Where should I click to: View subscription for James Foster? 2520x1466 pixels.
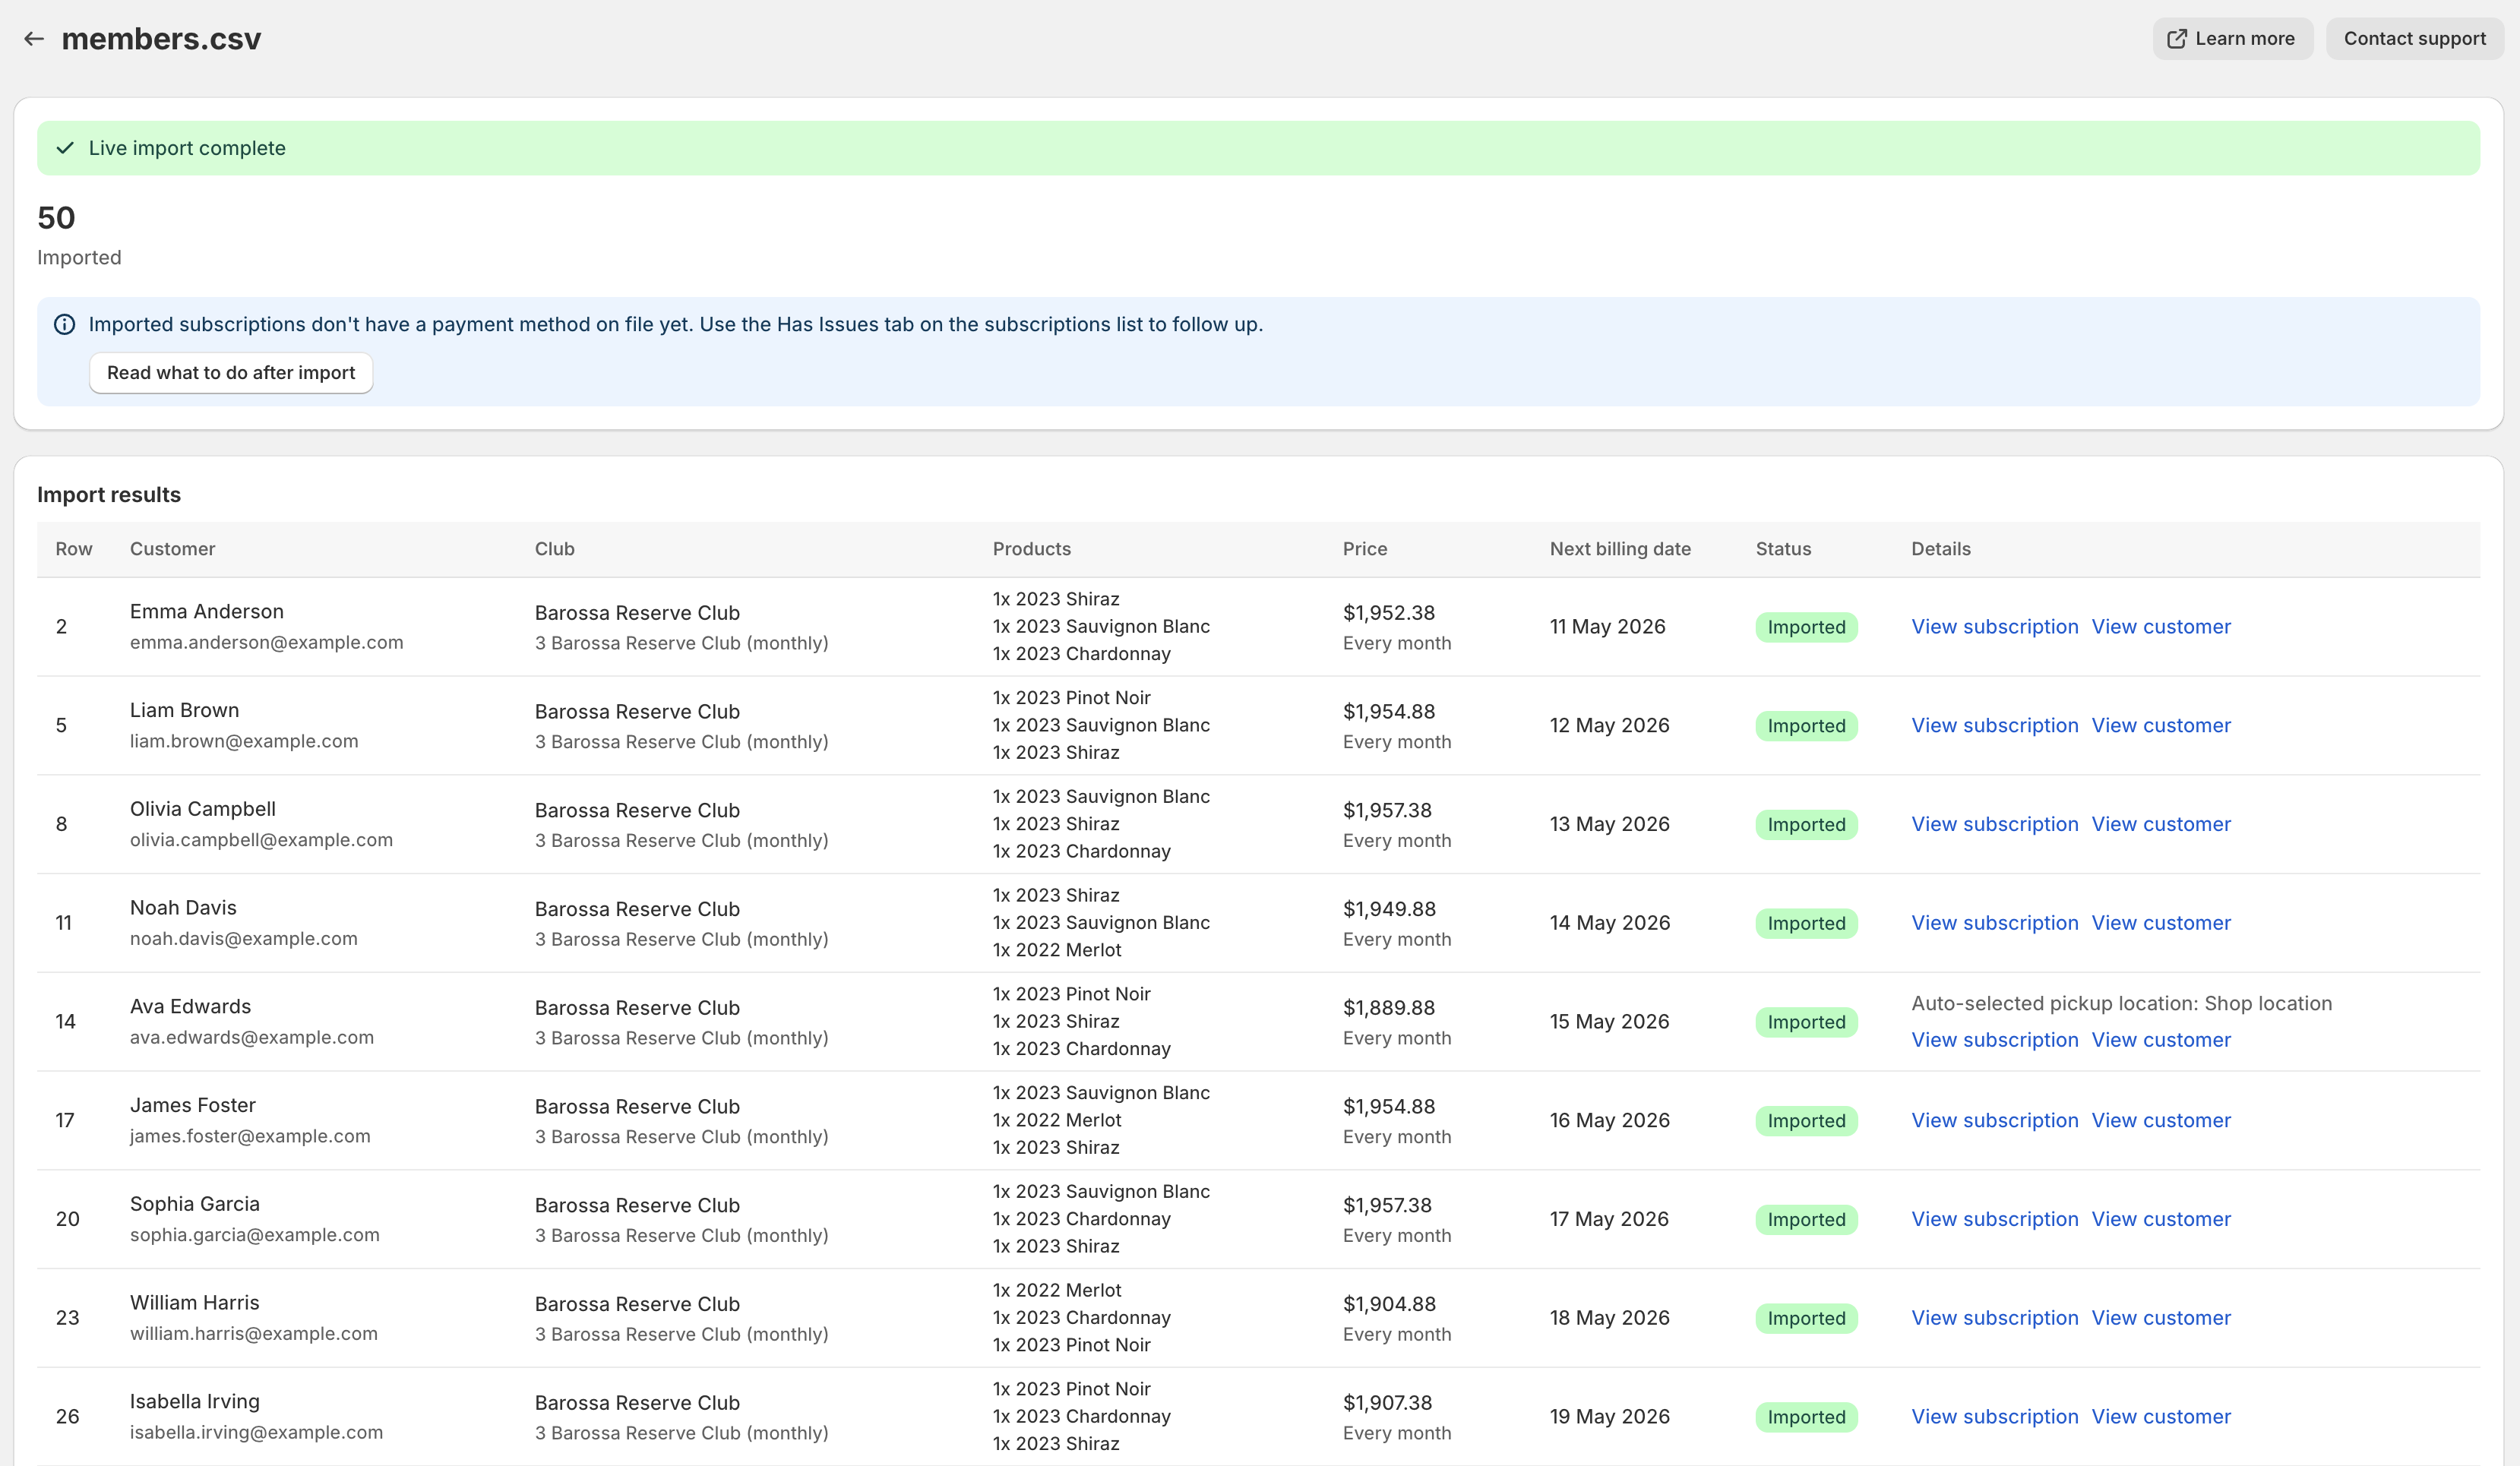tap(1994, 1121)
